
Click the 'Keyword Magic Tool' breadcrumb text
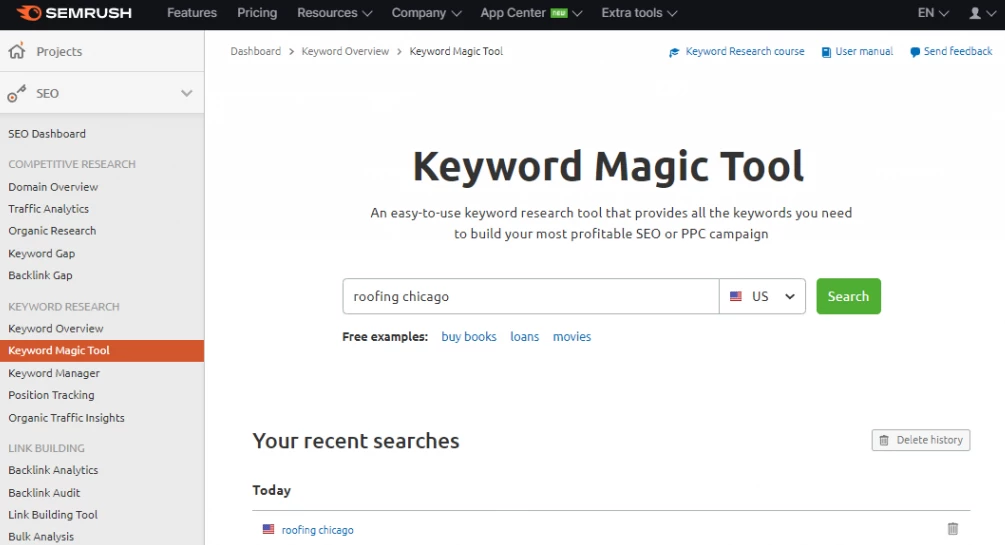click(456, 51)
